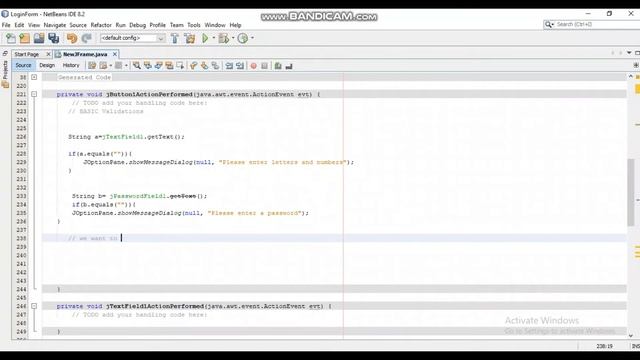Click the Shift Line Right icon
This screenshot has height=360, width=640.
[240, 66]
